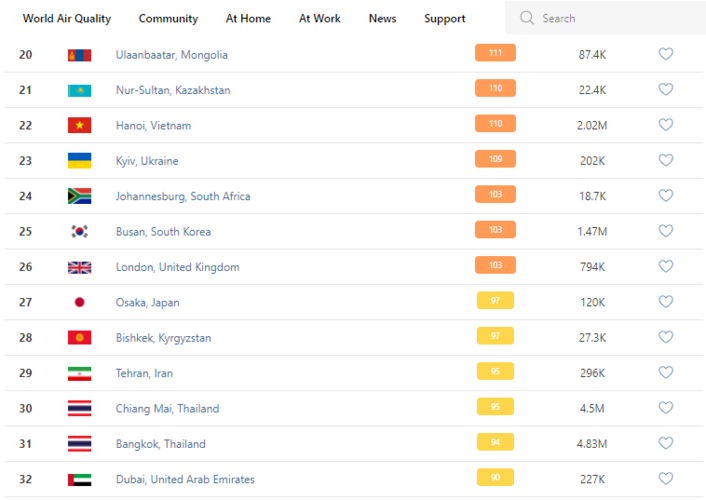Open the At Home menu
Viewport: 706px width, 500px height.
(248, 18)
